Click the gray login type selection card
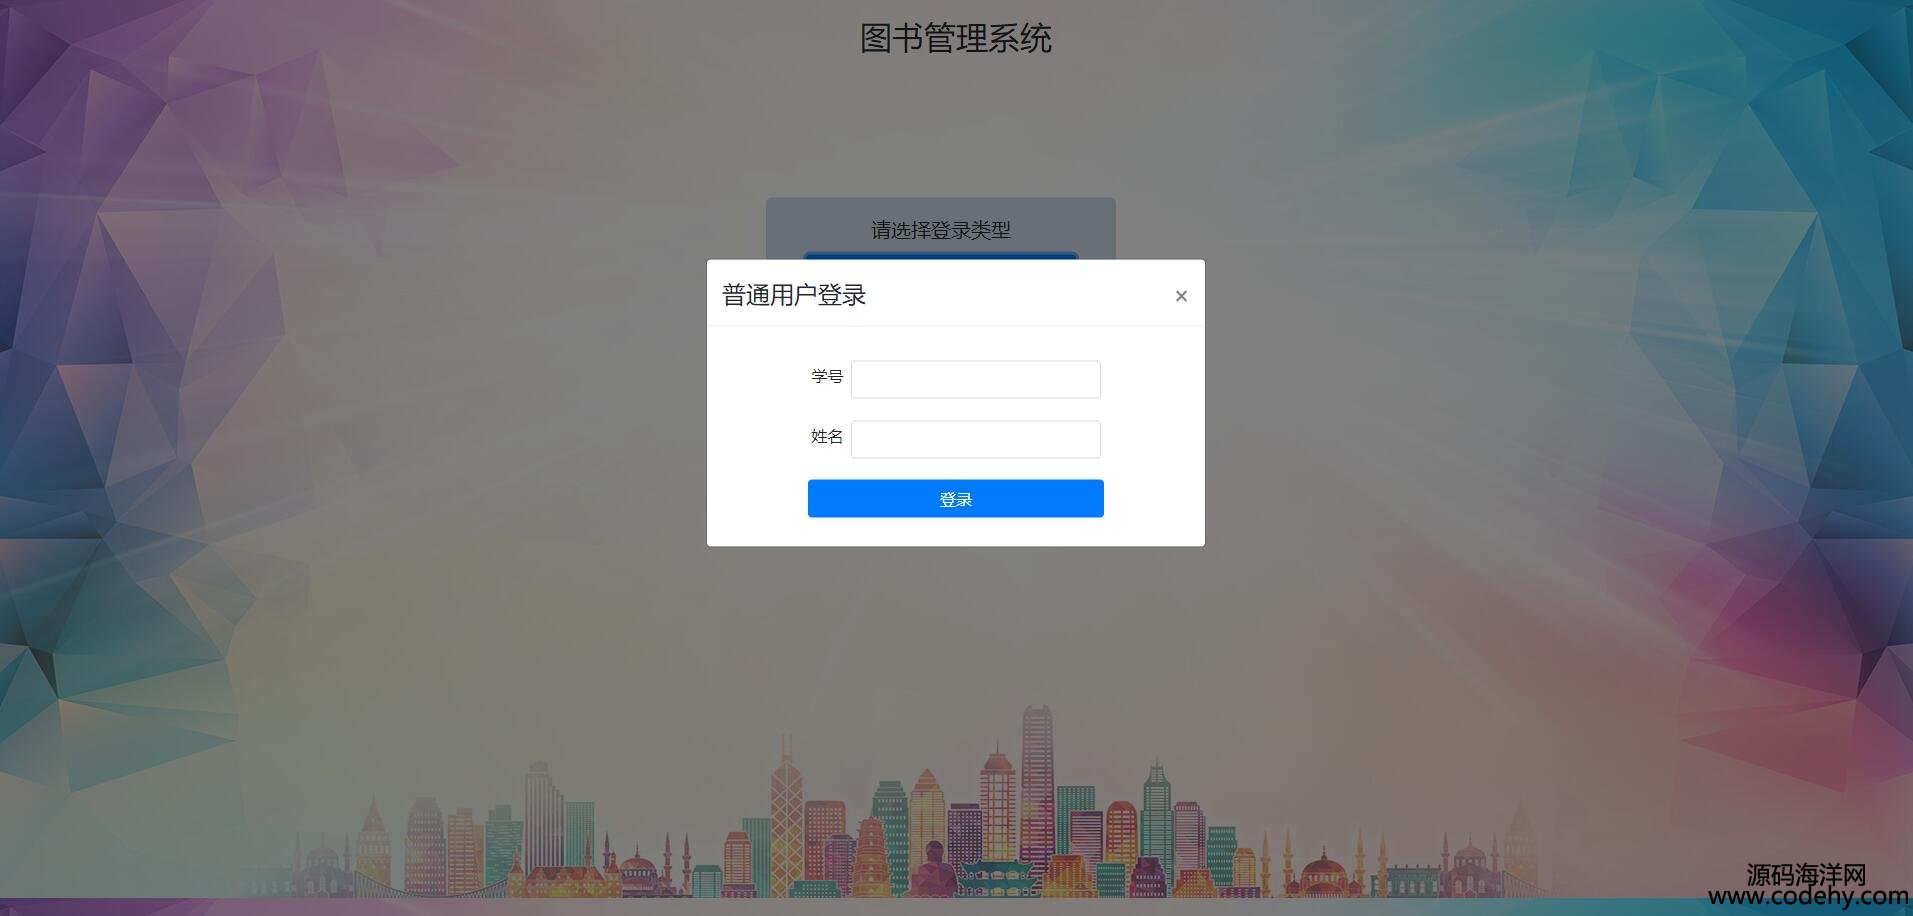1913x916 pixels. pyautogui.click(x=941, y=228)
